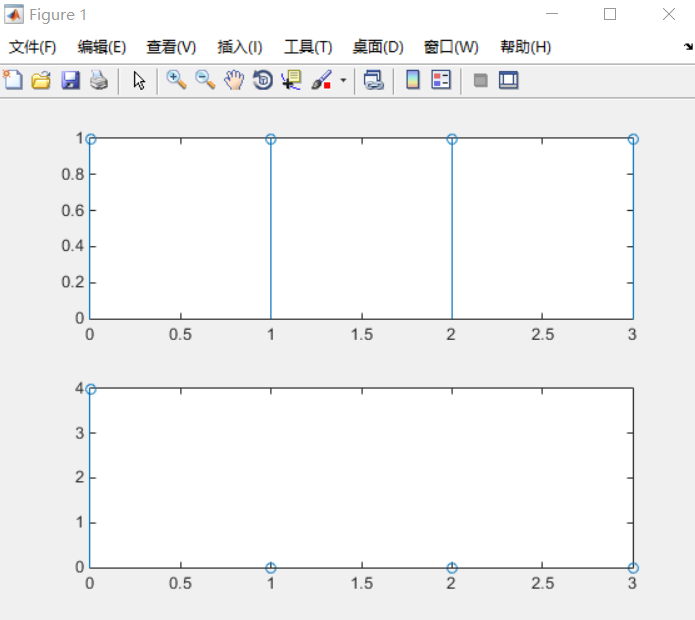
Task: Click the bottom plot marker at x=2
Action: coord(452,568)
